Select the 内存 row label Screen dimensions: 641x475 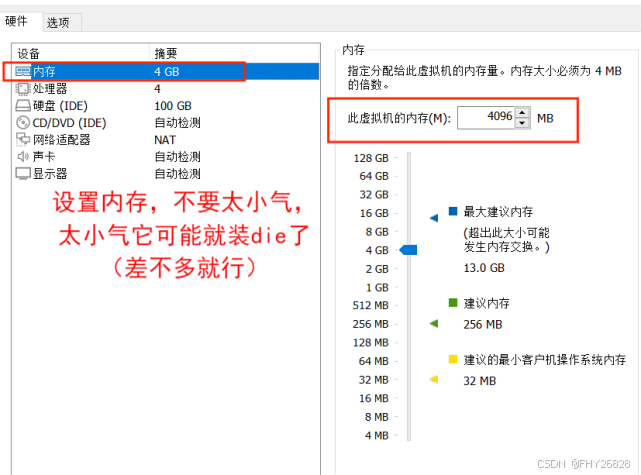(x=44, y=72)
